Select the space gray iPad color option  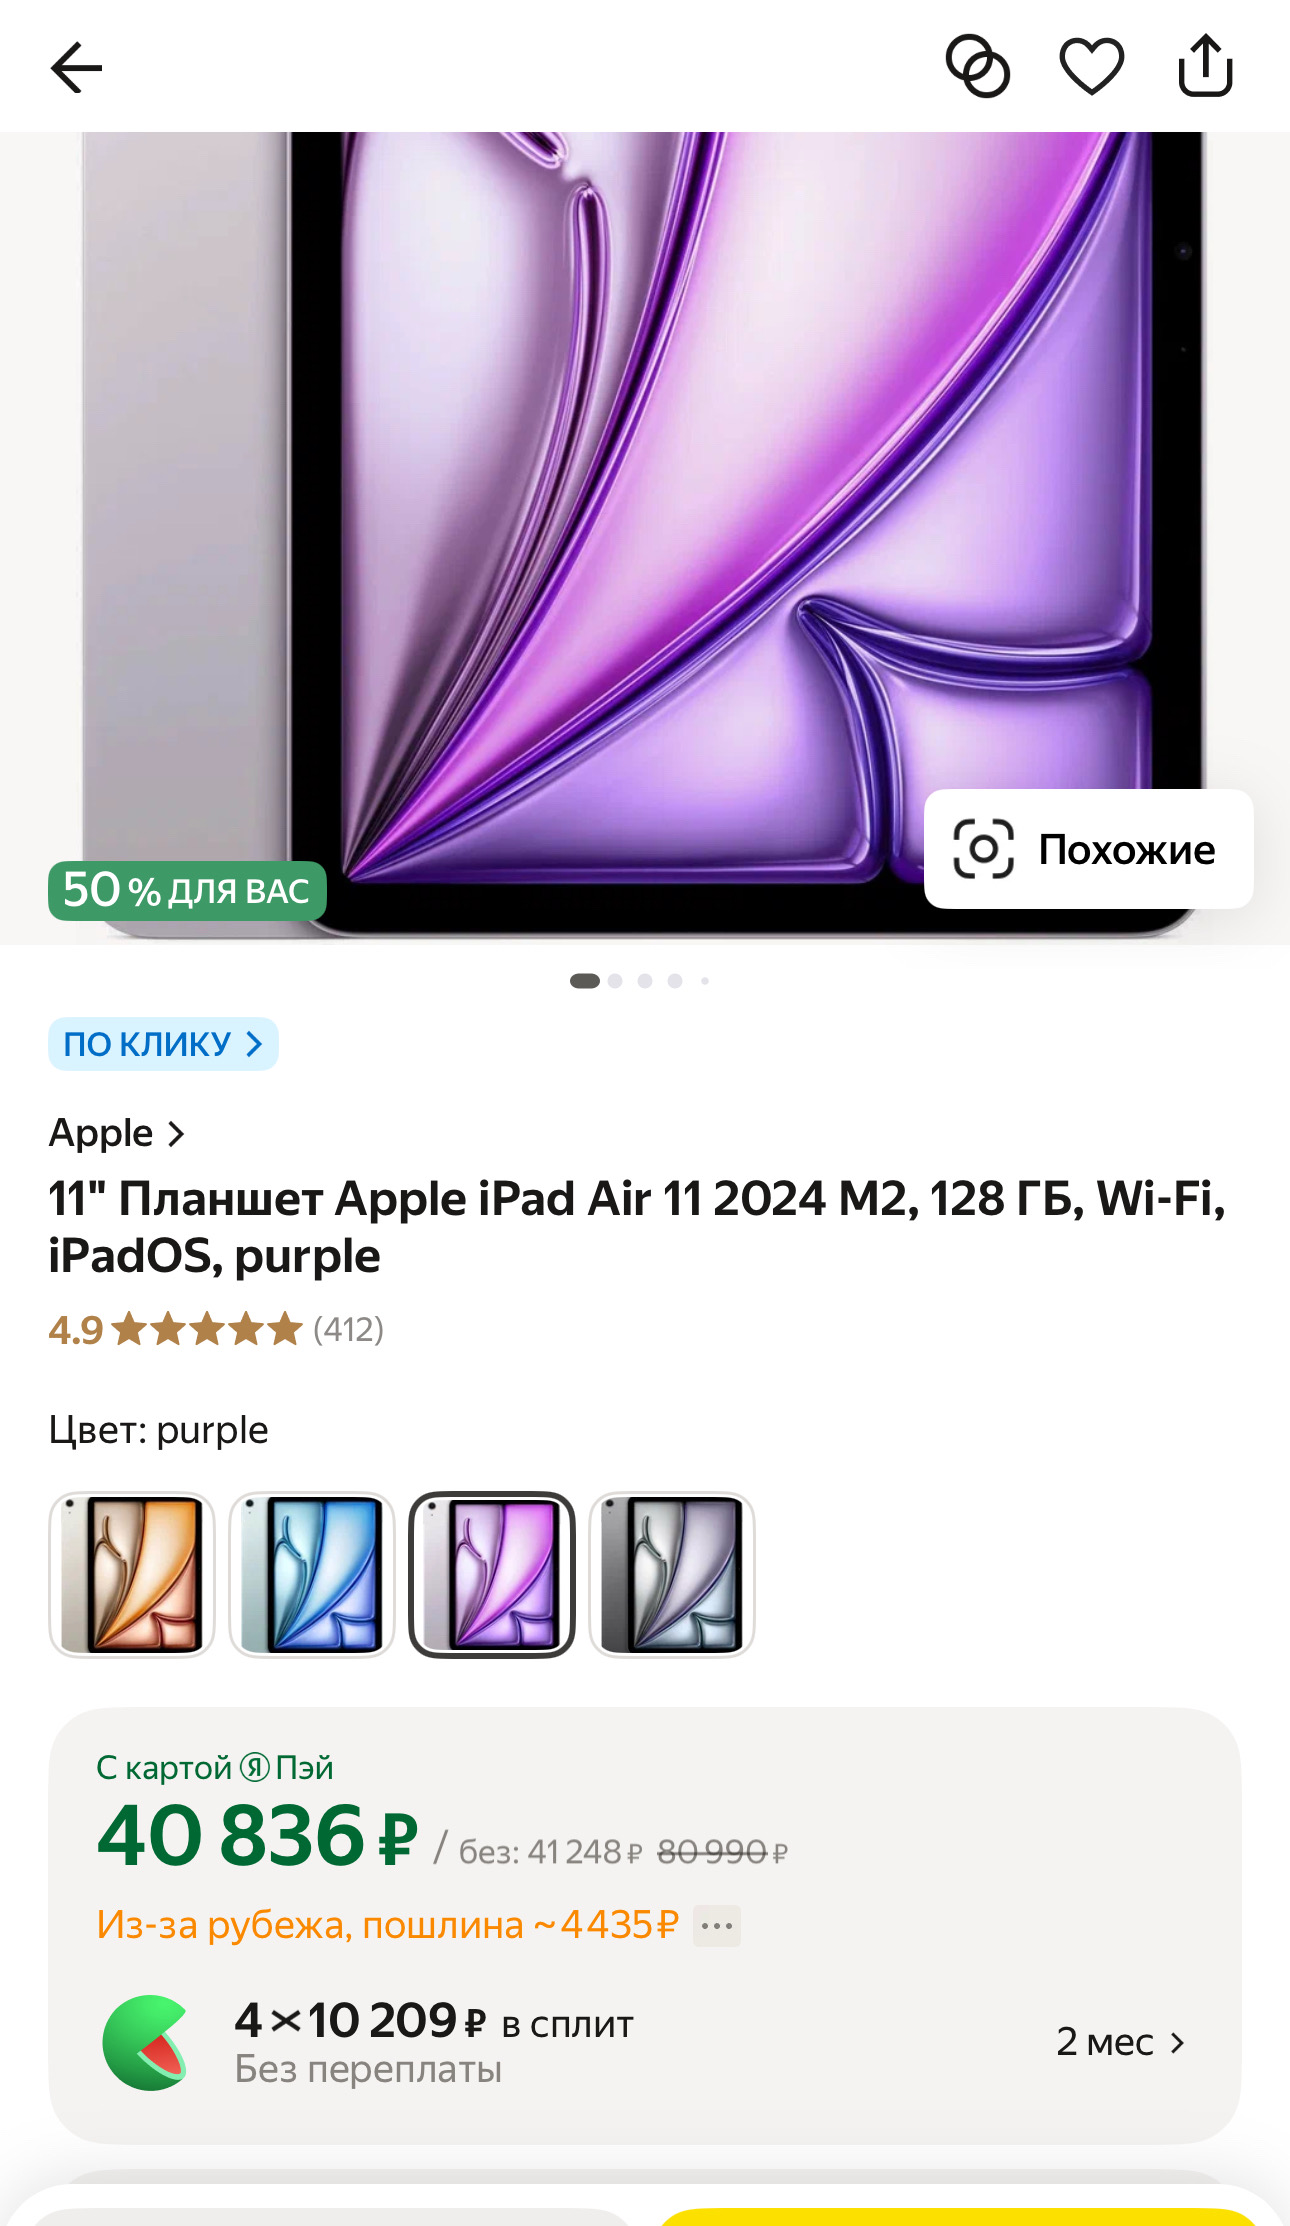click(672, 1574)
